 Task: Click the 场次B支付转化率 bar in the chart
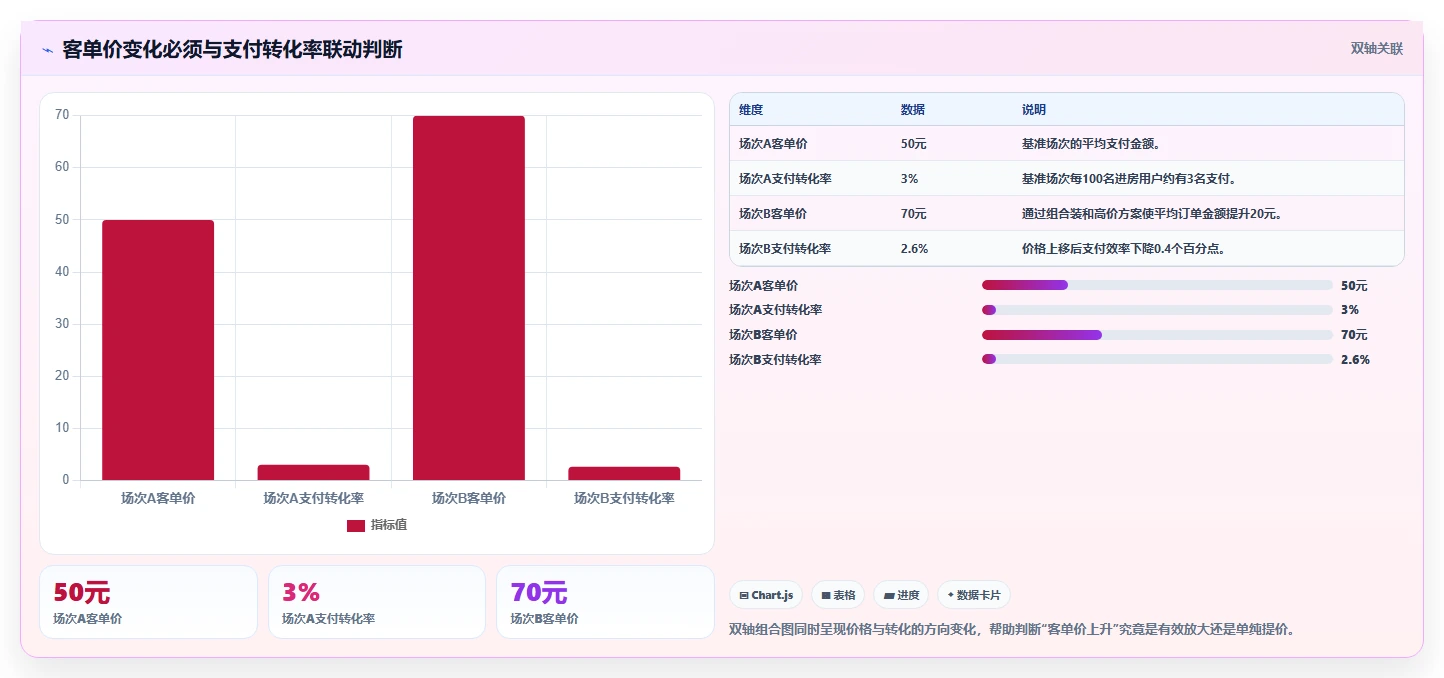tap(624, 473)
